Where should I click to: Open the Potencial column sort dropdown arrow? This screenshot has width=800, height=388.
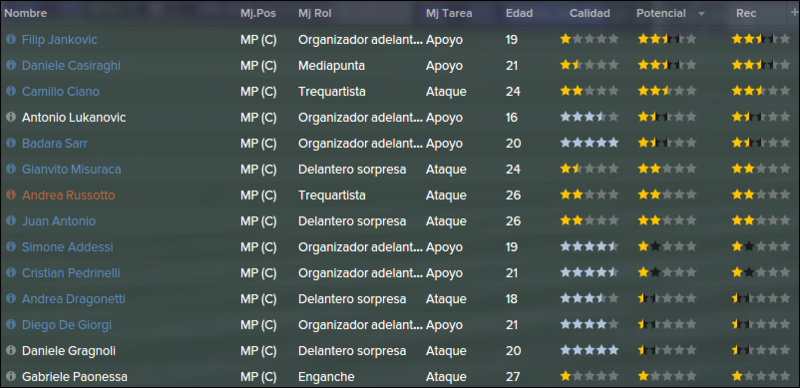(x=702, y=14)
